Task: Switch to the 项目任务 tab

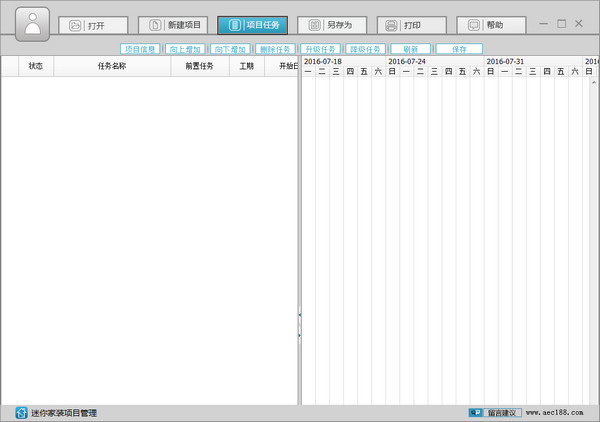Action: point(253,25)
